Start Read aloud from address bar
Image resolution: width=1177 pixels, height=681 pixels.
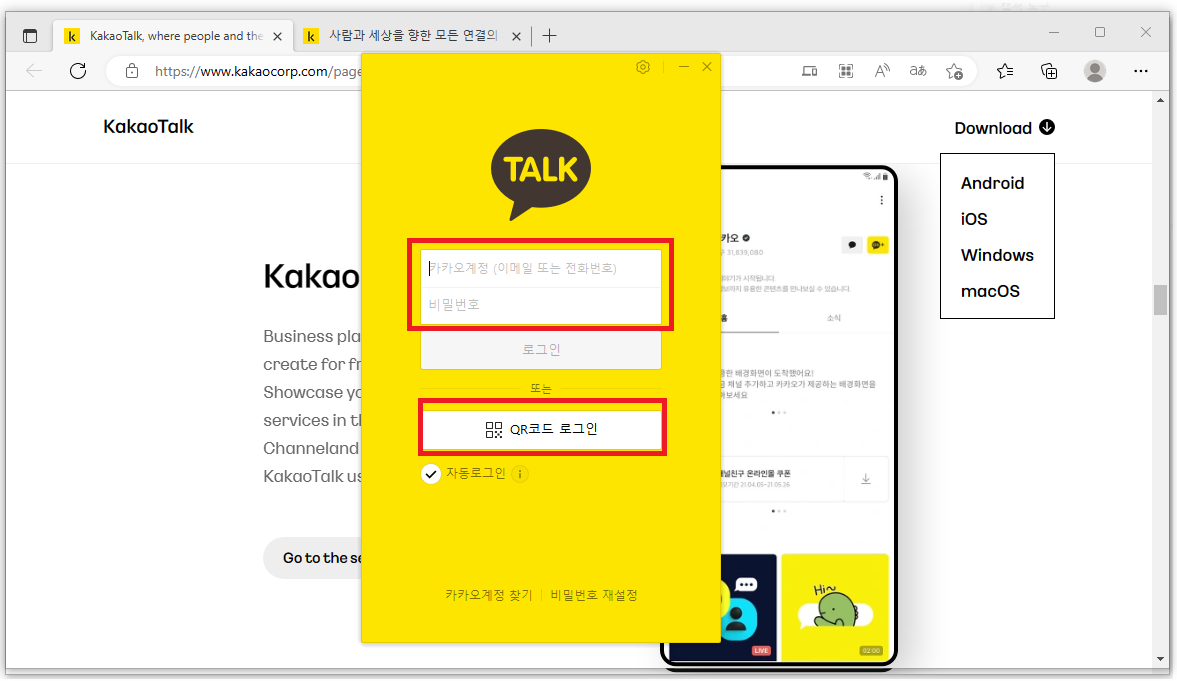point(882,71)
